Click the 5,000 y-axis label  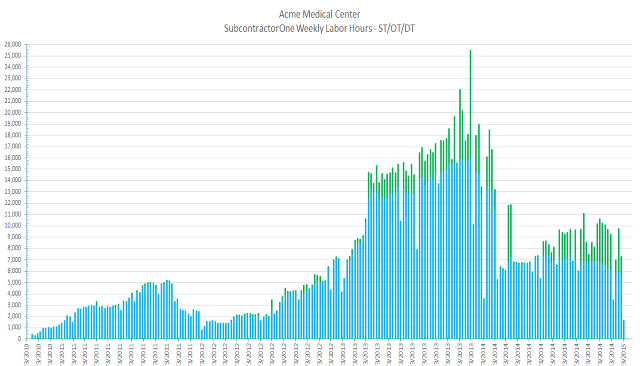pyautogui.click(x=14, y=282)
